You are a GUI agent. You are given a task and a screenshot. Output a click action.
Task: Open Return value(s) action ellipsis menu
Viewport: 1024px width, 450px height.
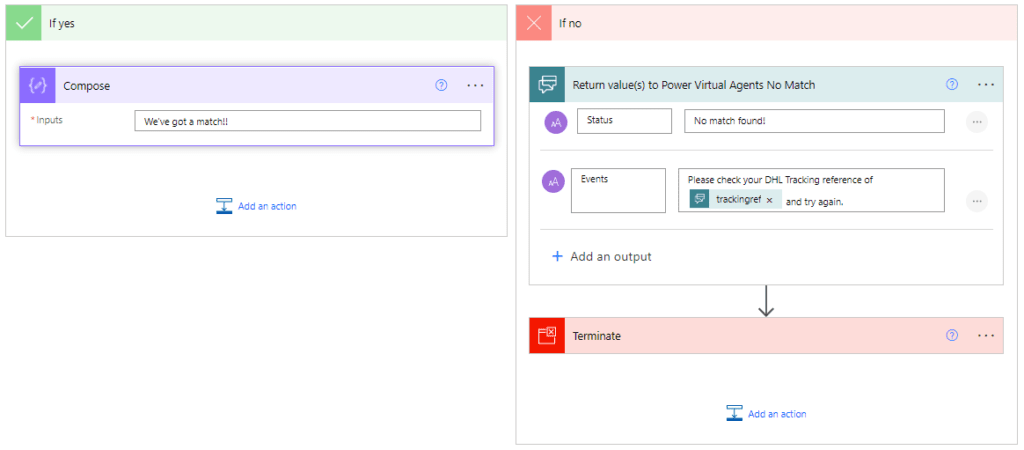pos(986,85)
